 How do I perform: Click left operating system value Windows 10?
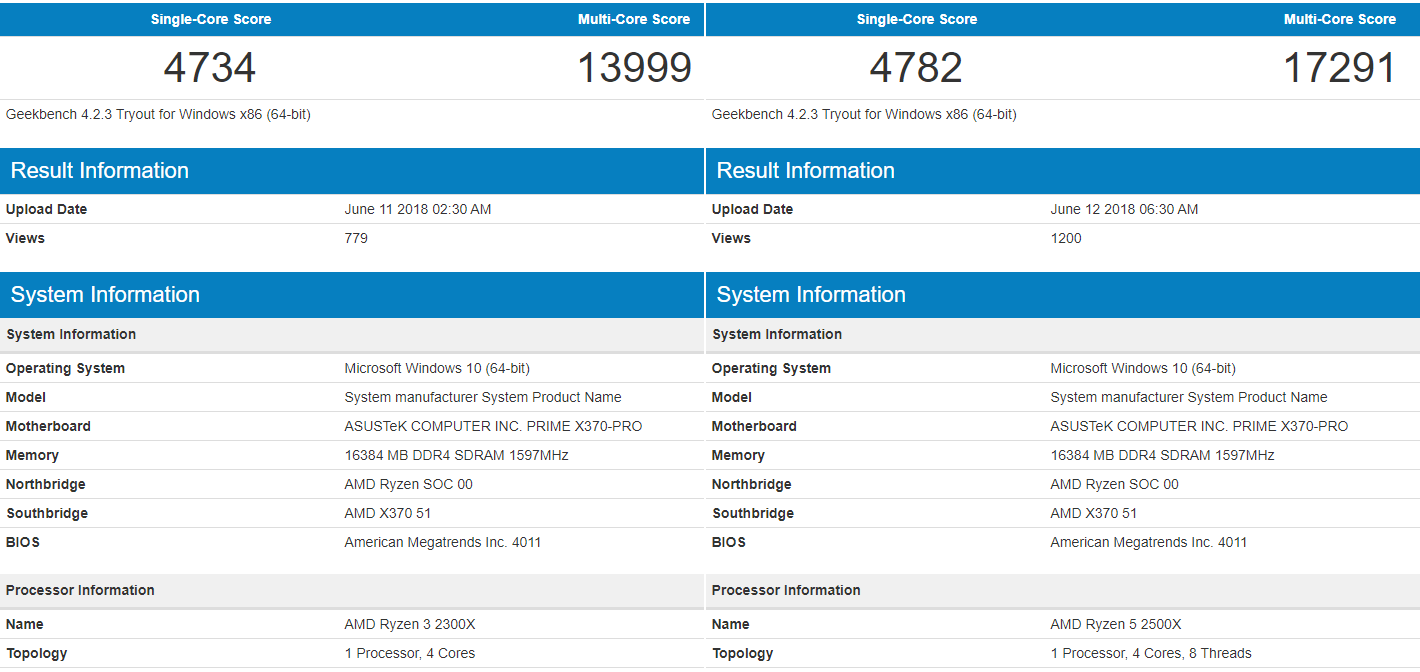point(437,368)
